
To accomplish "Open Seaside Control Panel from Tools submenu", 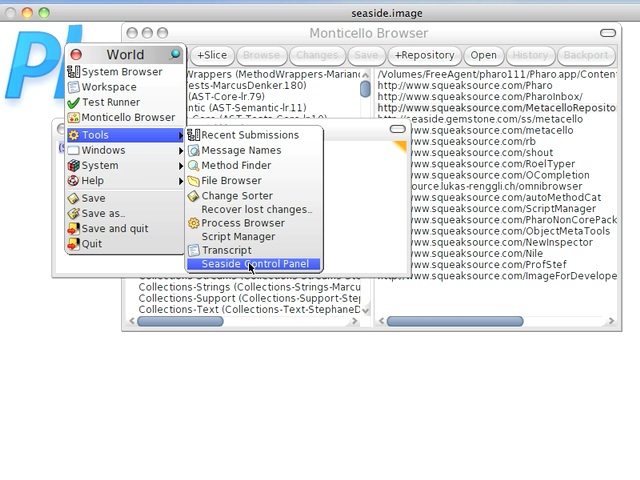I will coord(254,264).
